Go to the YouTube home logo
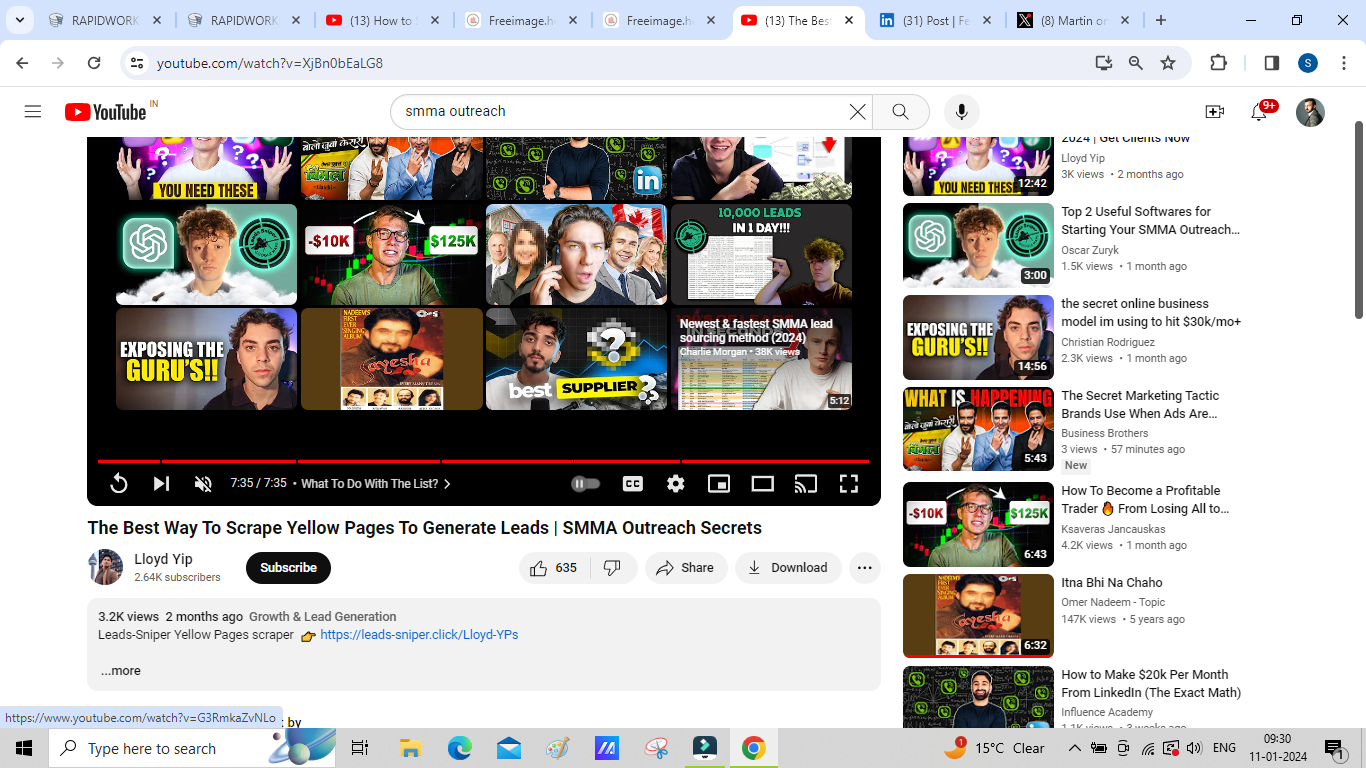Viewport: 1366px width, 768px height. click(x=106, y=112)
